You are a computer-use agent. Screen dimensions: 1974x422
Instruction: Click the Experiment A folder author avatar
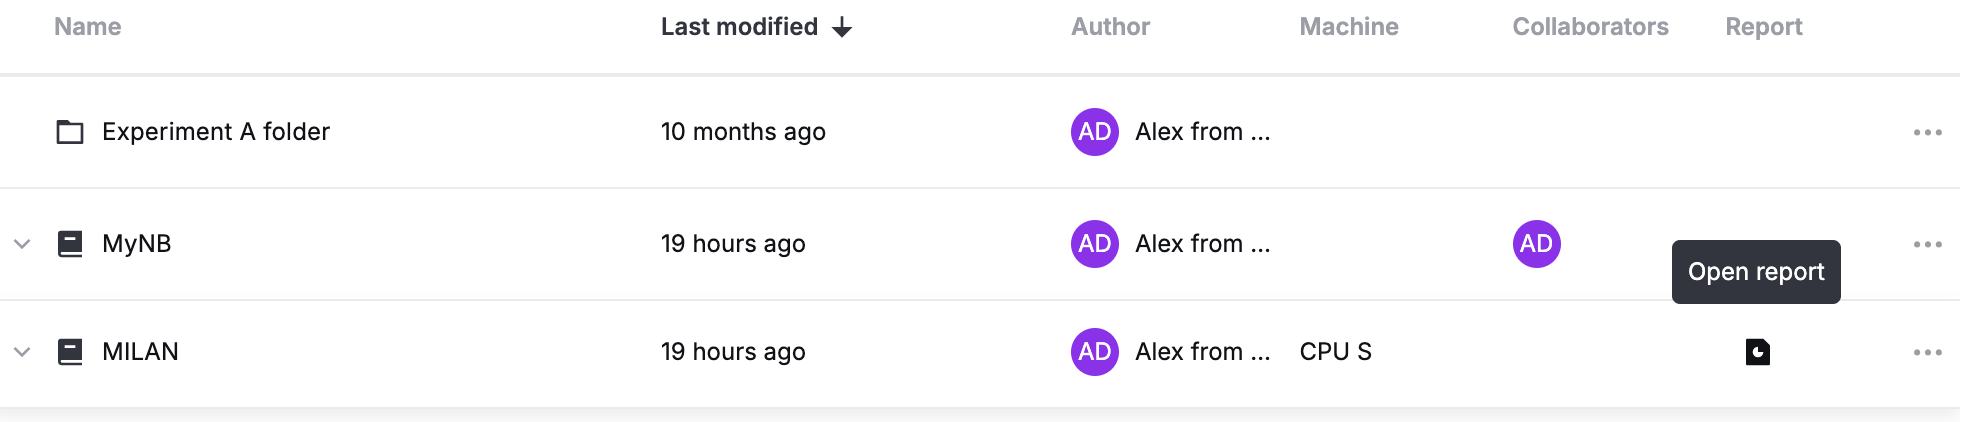(x=1095, y=132)
